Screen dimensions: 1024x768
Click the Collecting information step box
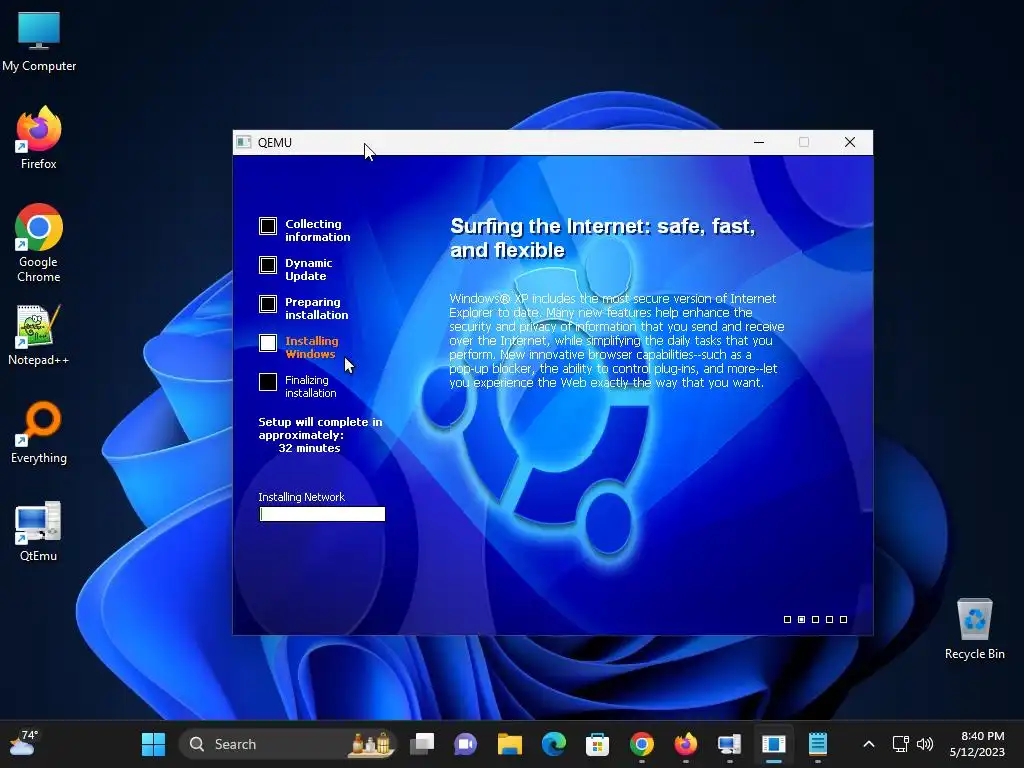[268, 226]
